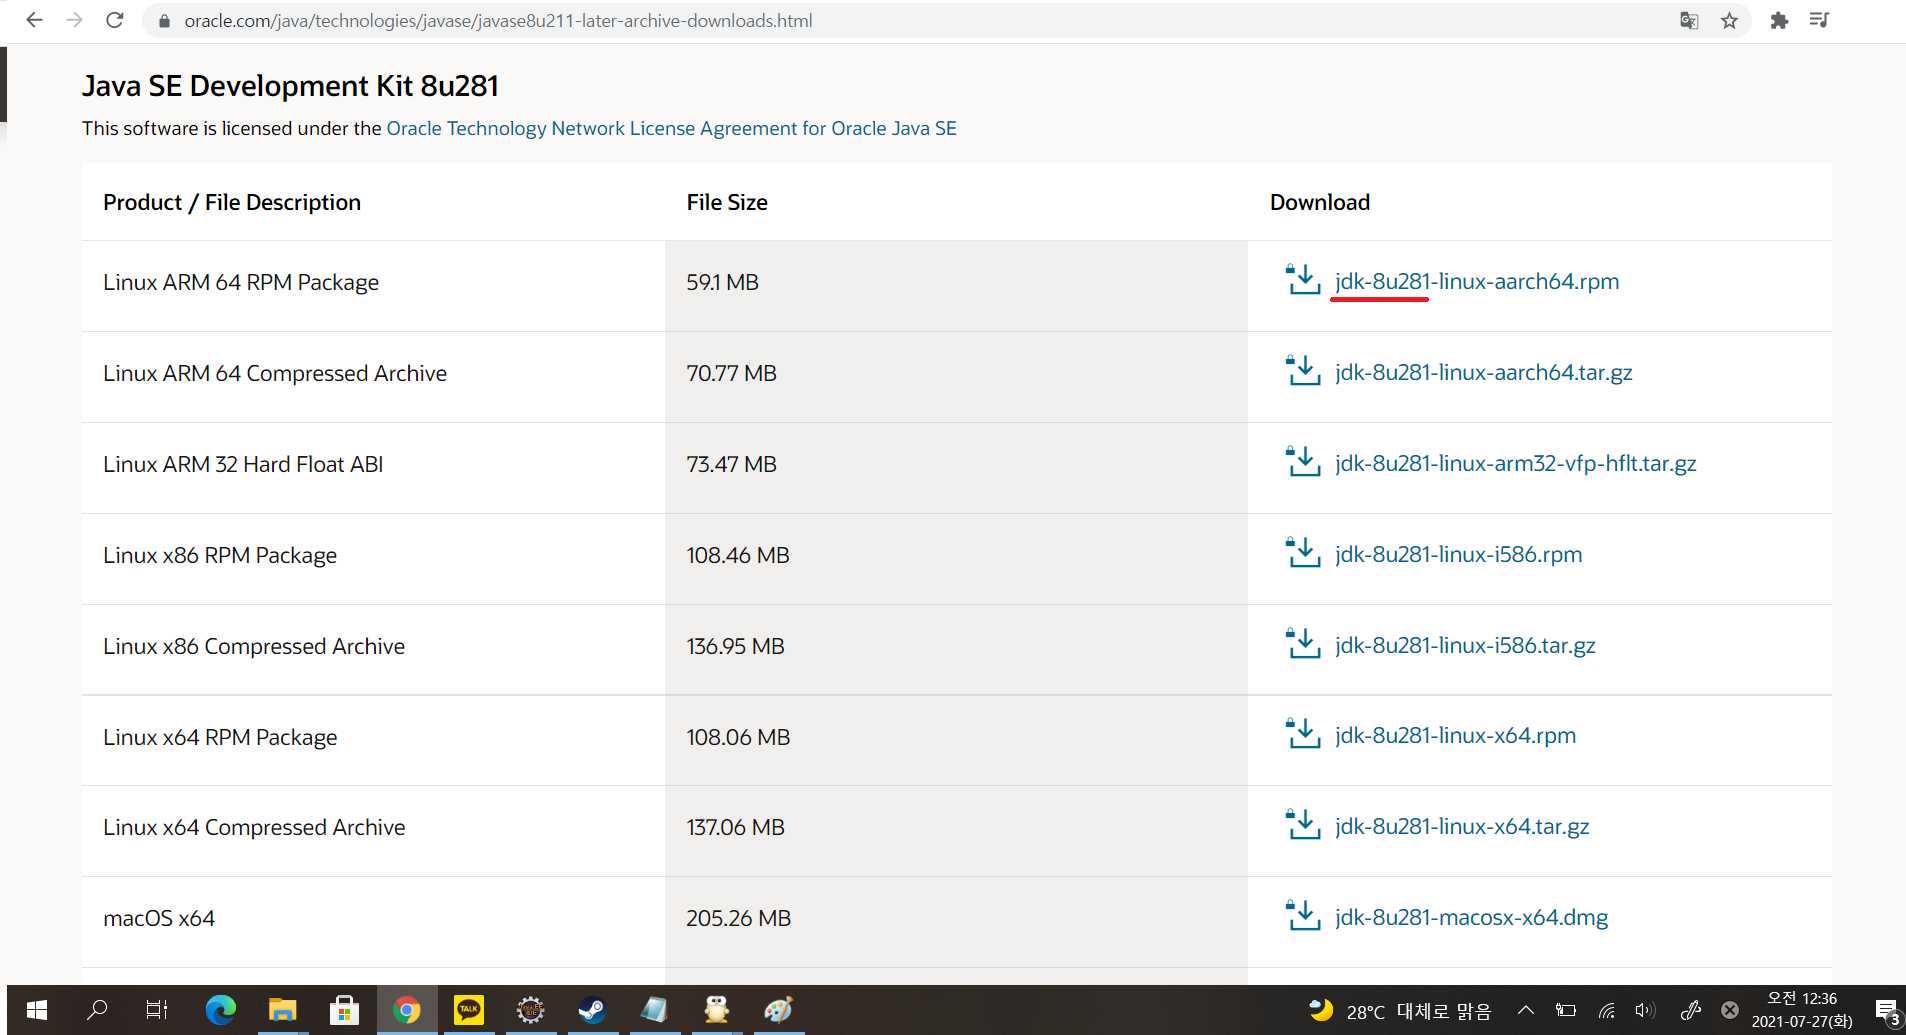Open the notification center icon
1906x1035 pixels.
point(1887,1011)
